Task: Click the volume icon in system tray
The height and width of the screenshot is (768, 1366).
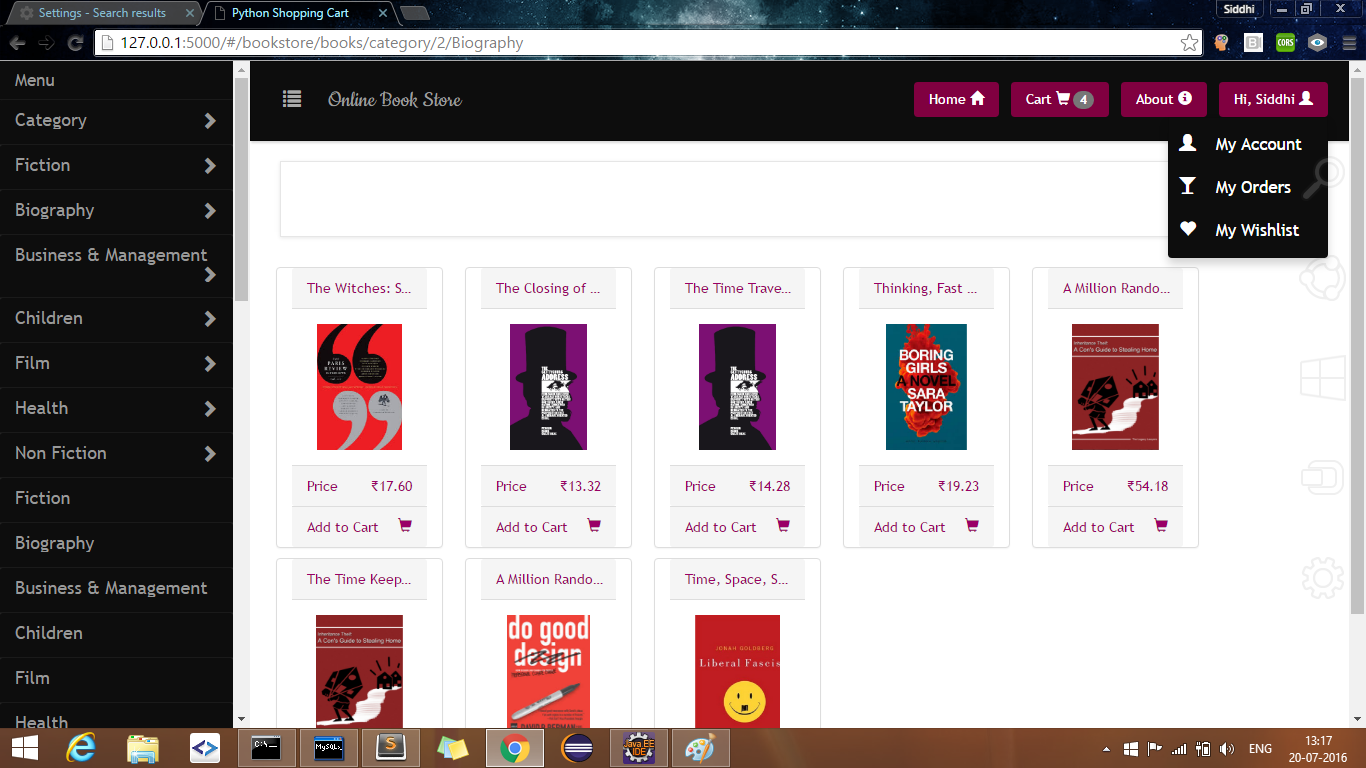Action: (x=1227, y=749)
